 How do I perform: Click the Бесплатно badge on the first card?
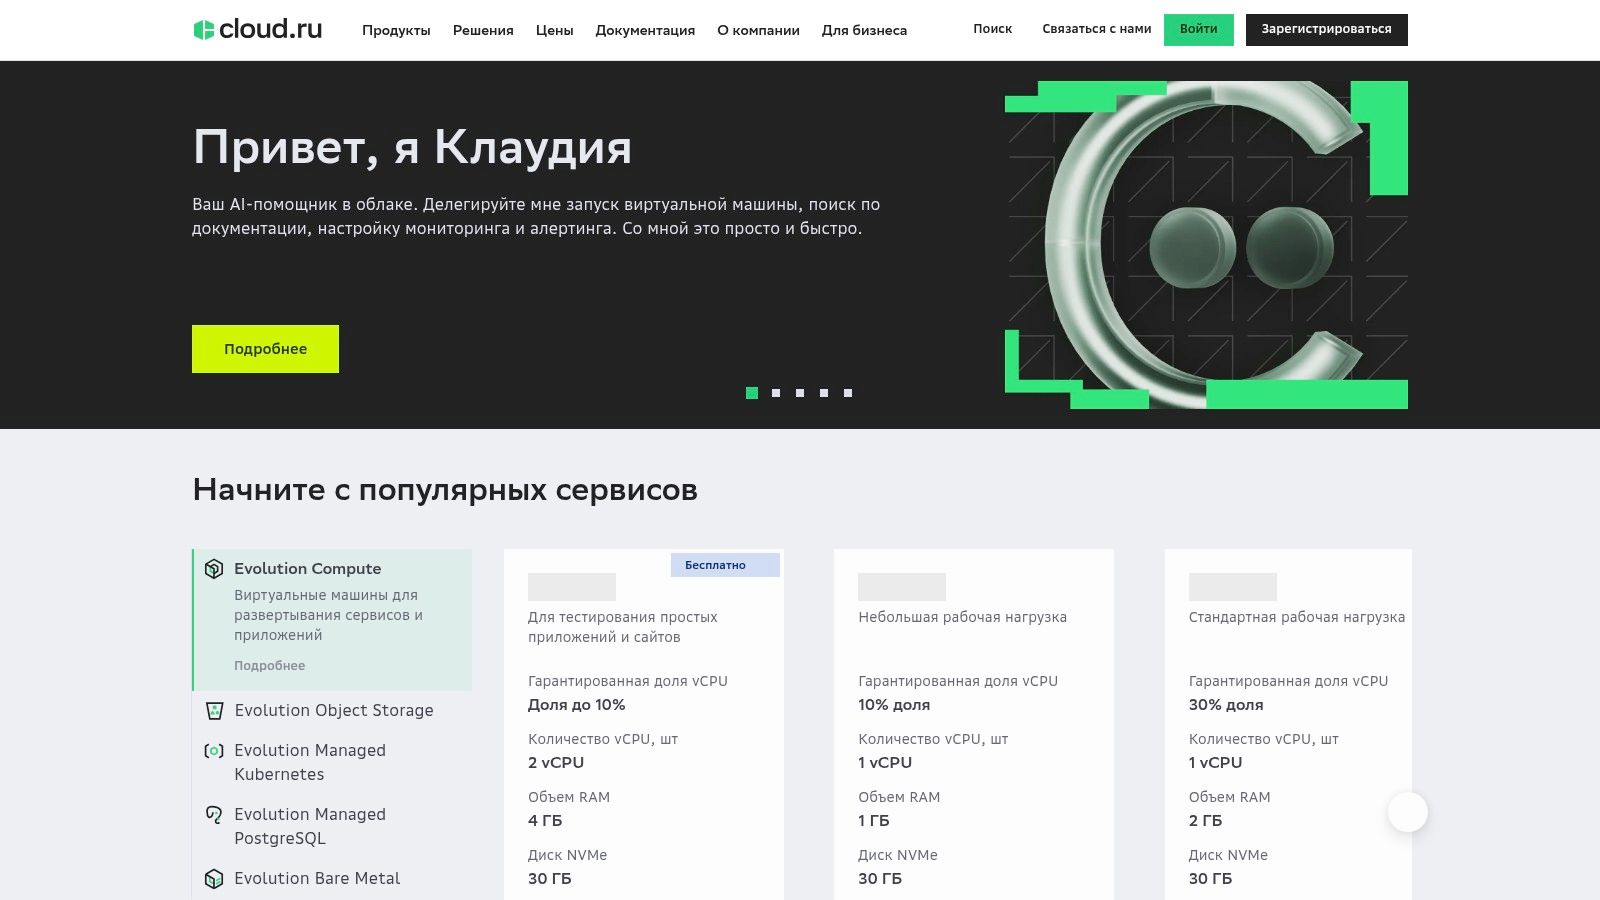(725, 565)
